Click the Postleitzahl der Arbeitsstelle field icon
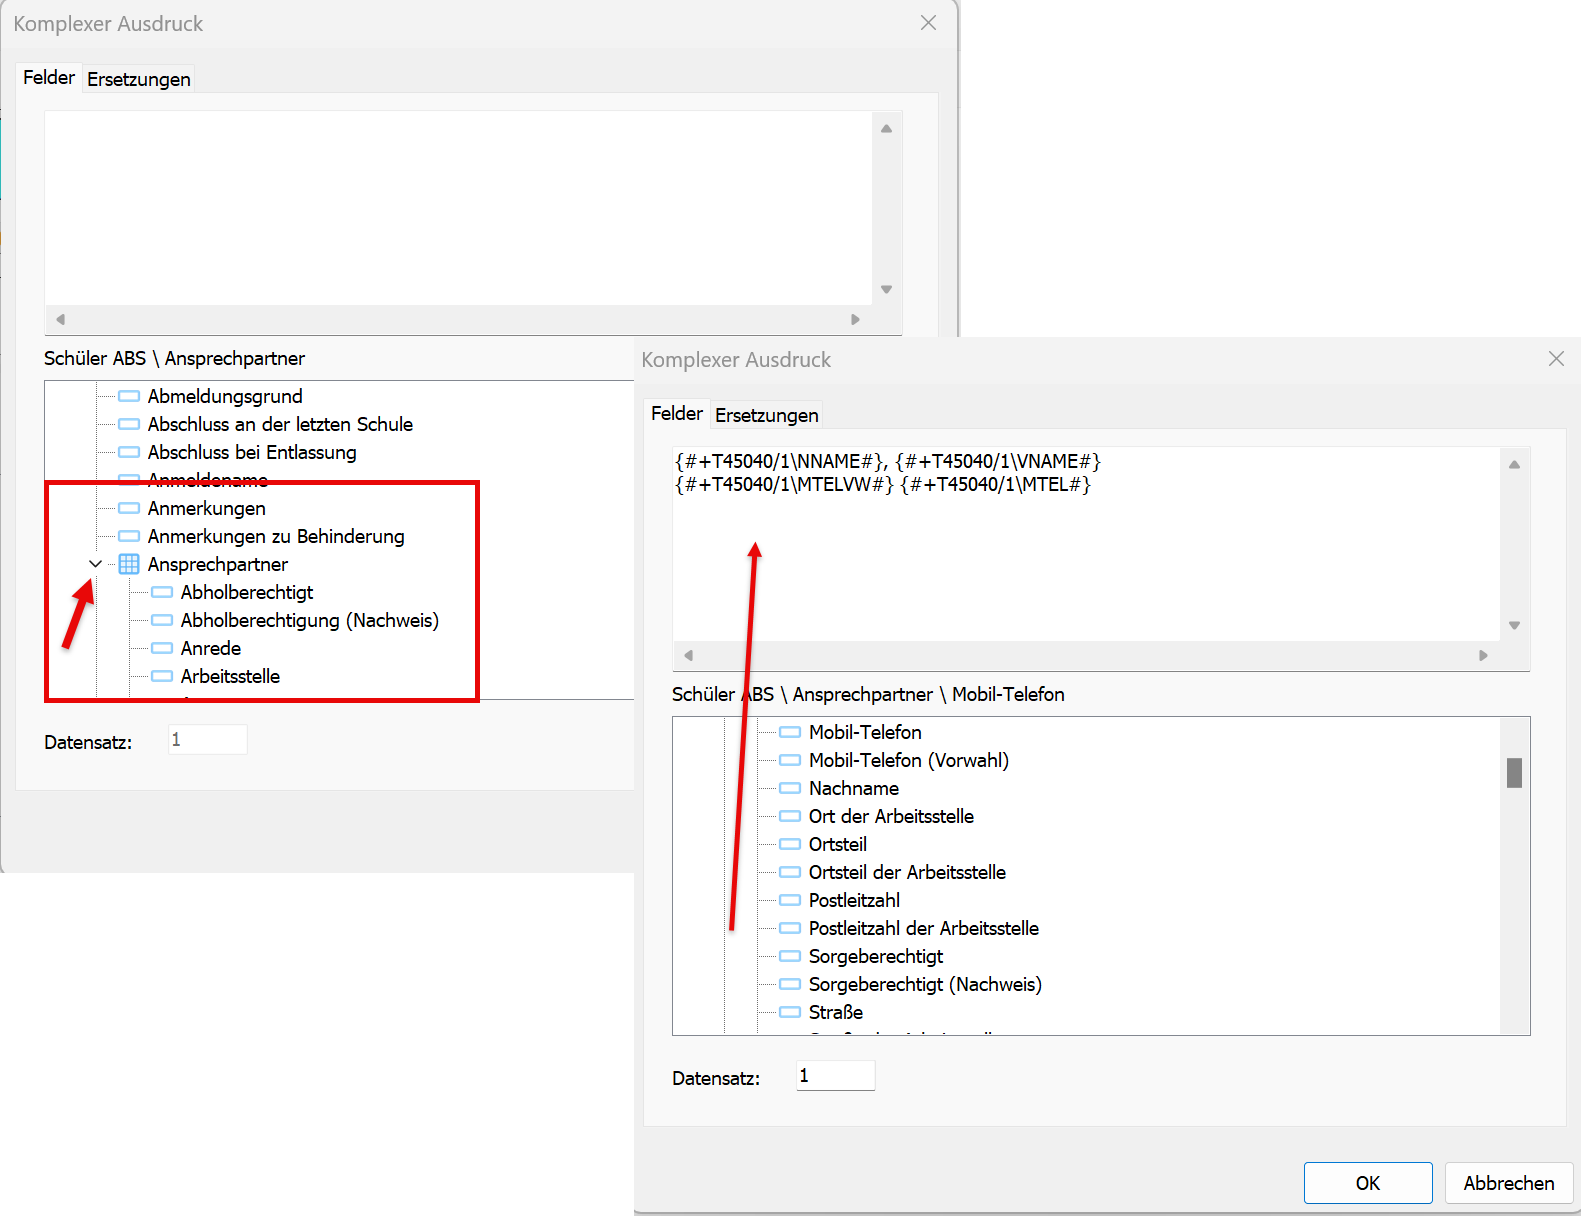 [790, 928]
